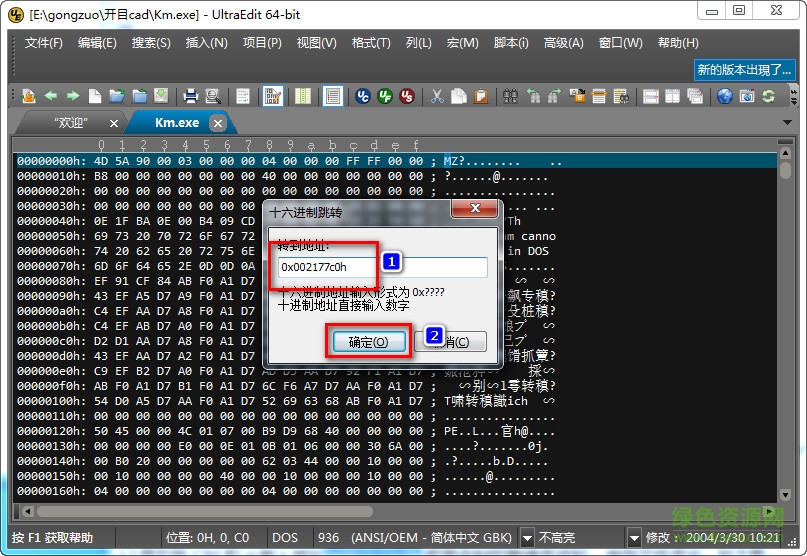Image resolution: width=807 pixels, height=556 pixels.
Task: Click the 位置: 0H, 0, C0 status field
Action: [x=207, y=537]
